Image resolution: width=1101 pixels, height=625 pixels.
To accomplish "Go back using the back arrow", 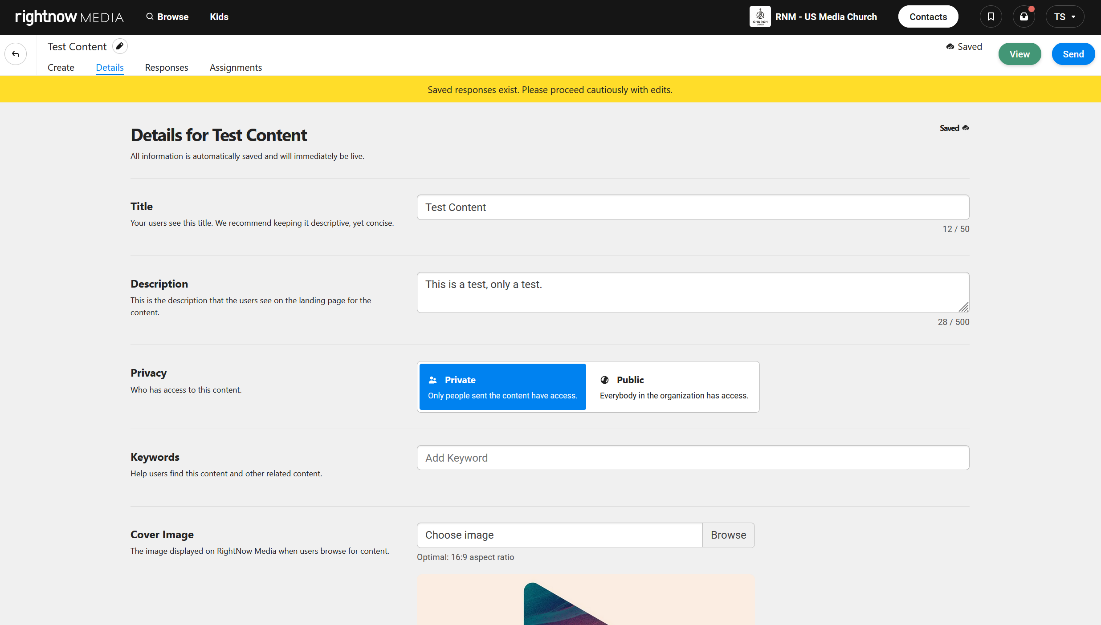I will tap(15, 52).
